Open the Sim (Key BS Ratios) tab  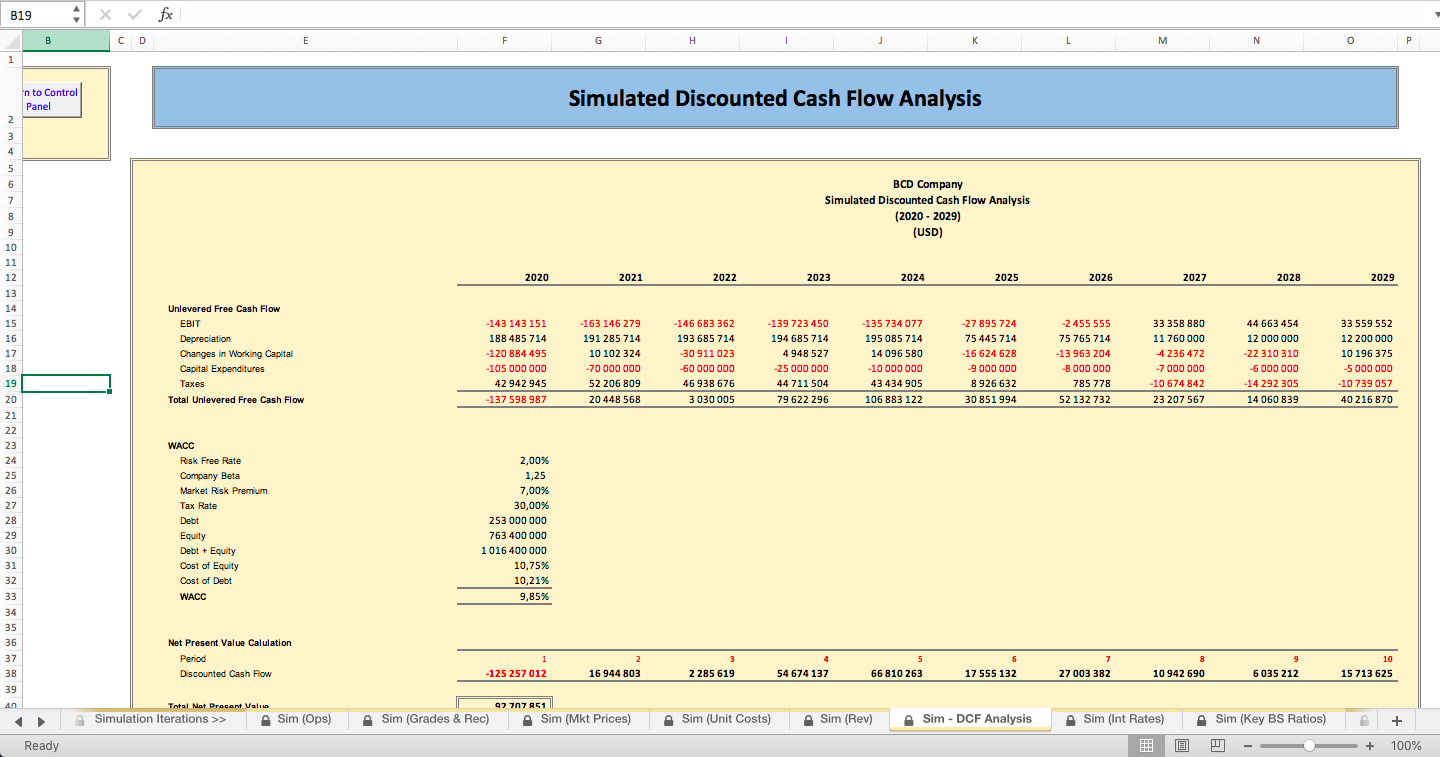pos(1262,719)
